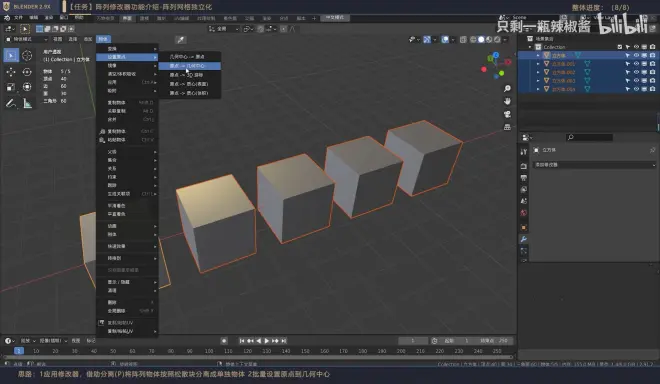Click the pan view hand icon
660x384 pixels.
[x=507, y=101]
